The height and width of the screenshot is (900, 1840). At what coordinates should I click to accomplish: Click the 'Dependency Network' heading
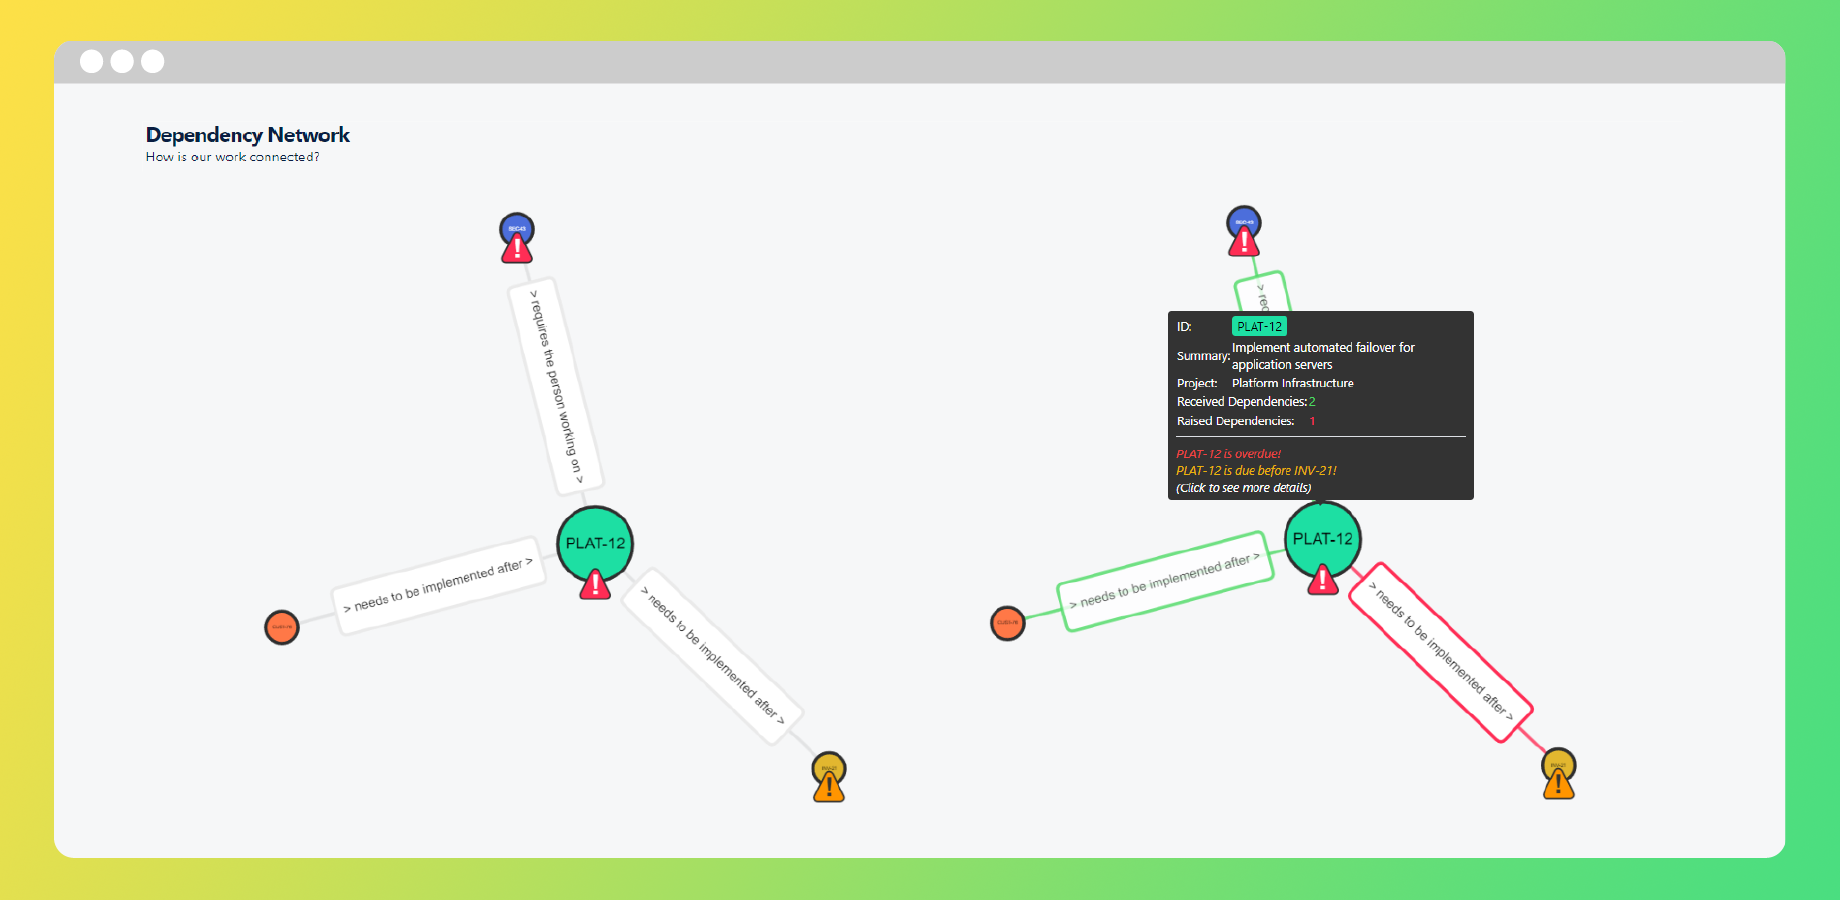pos(248,135)
